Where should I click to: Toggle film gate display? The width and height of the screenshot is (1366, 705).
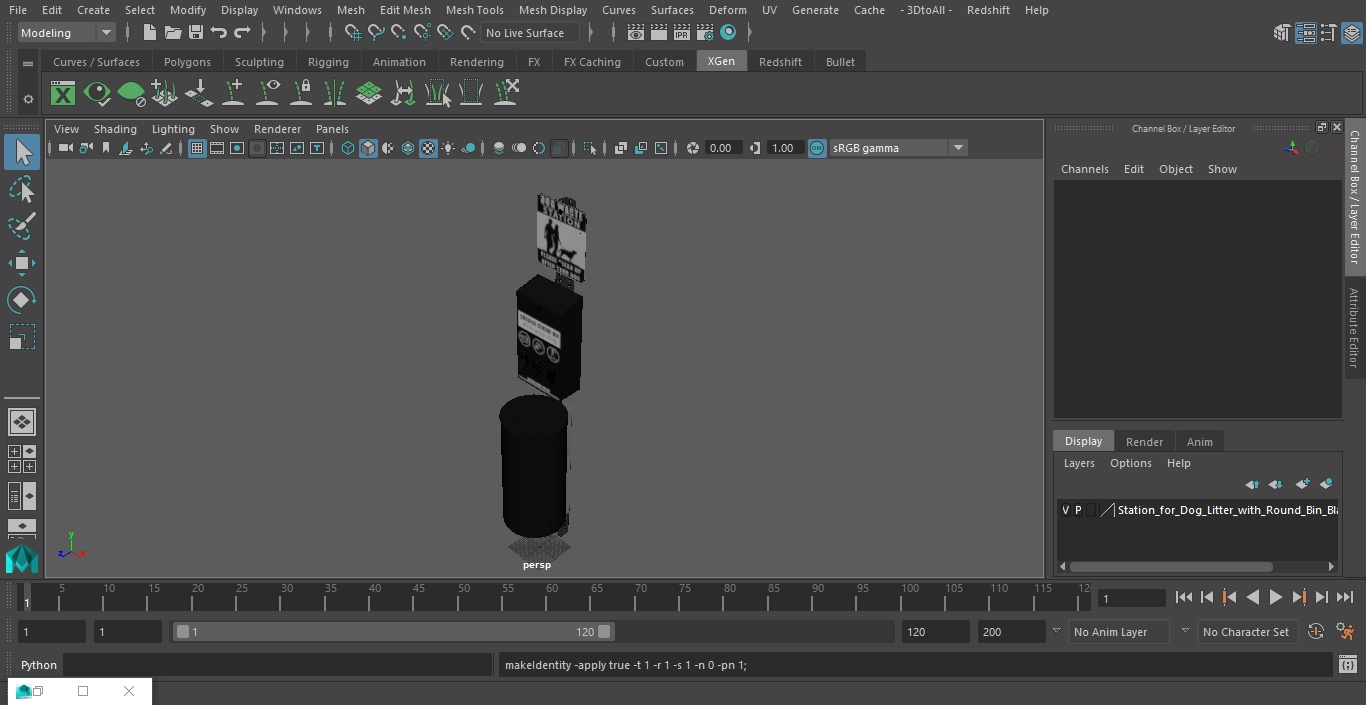(x=217, y=148)
